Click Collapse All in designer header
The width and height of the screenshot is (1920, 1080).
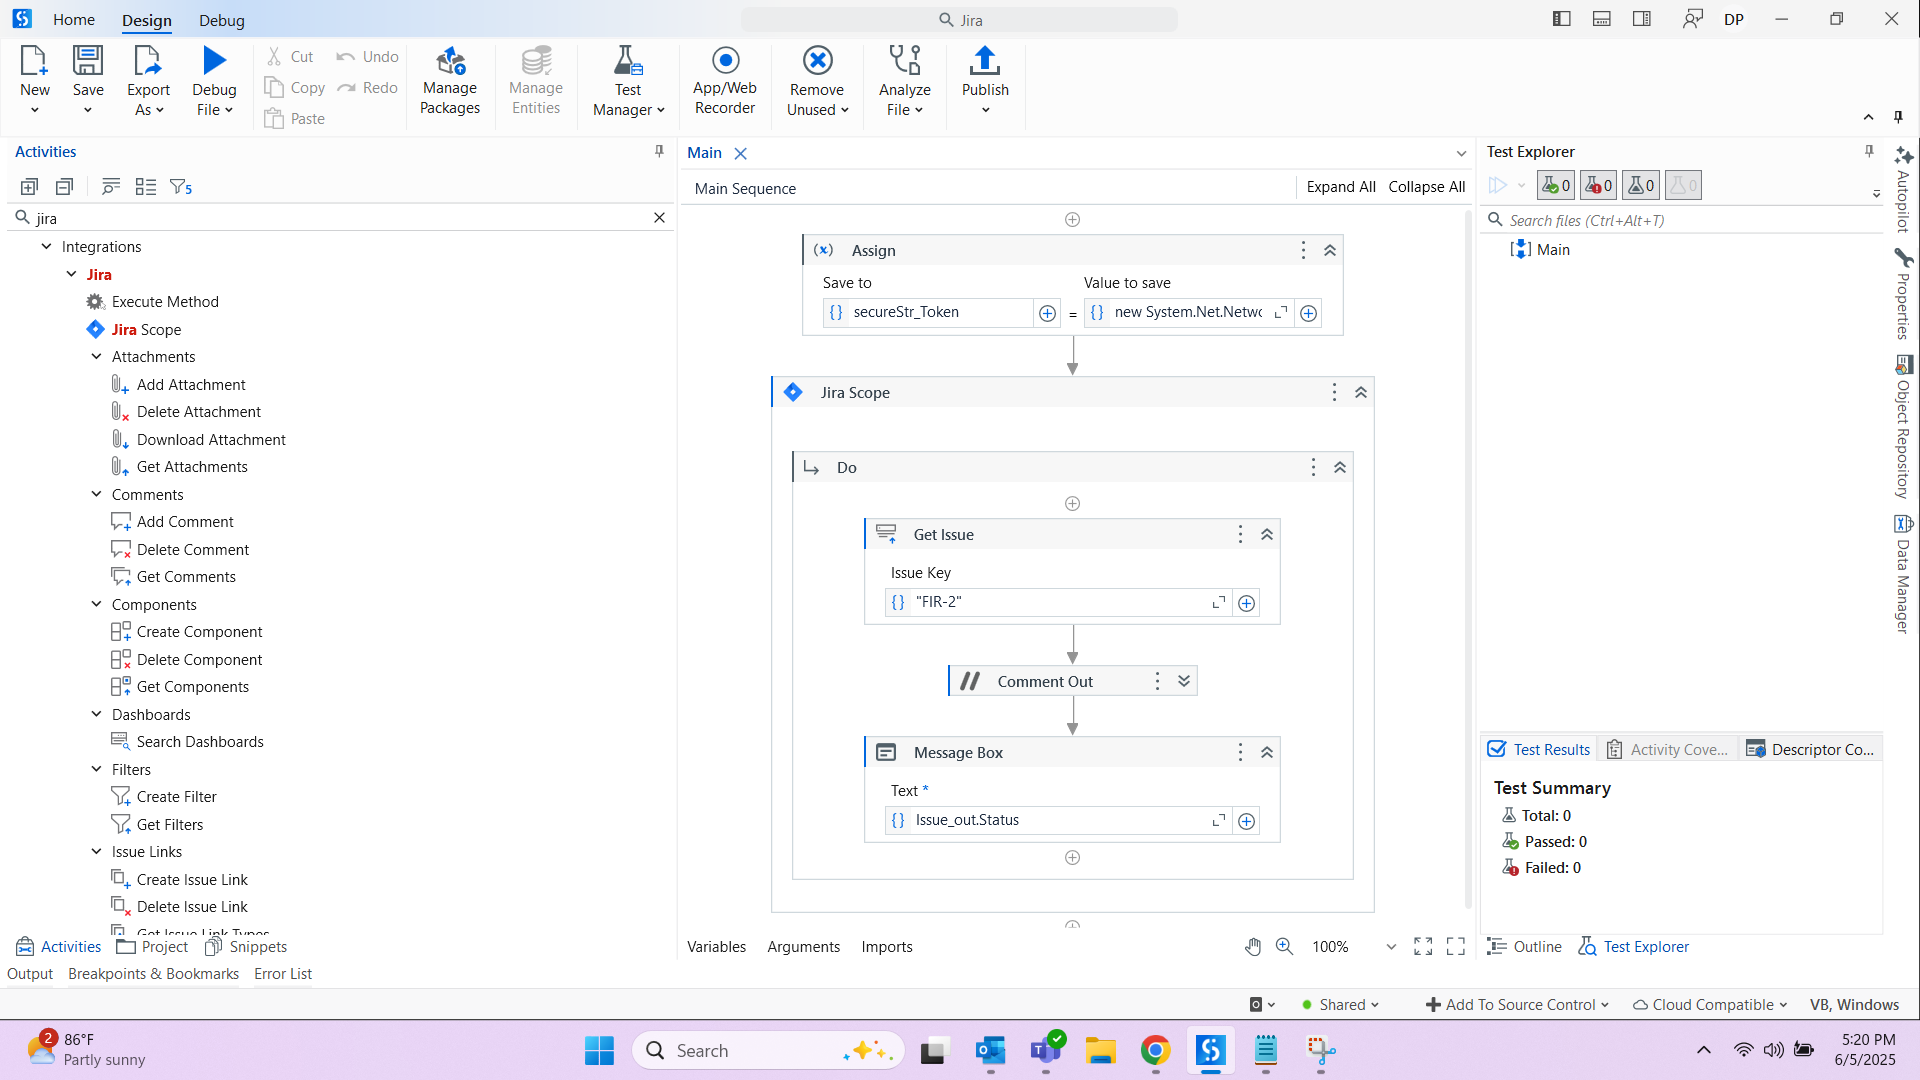(1426, 187)
